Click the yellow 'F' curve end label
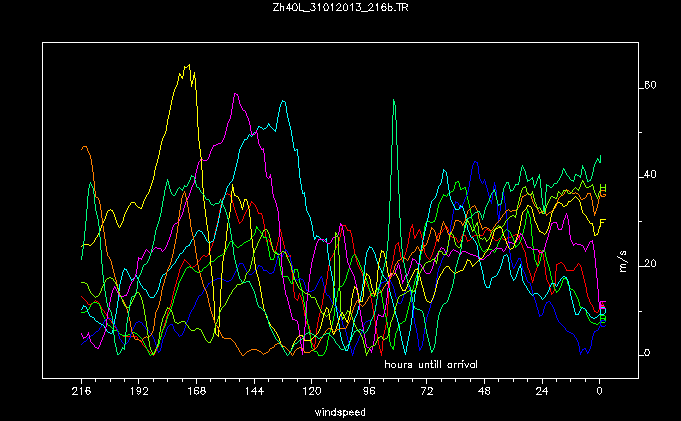 [603, 221]
